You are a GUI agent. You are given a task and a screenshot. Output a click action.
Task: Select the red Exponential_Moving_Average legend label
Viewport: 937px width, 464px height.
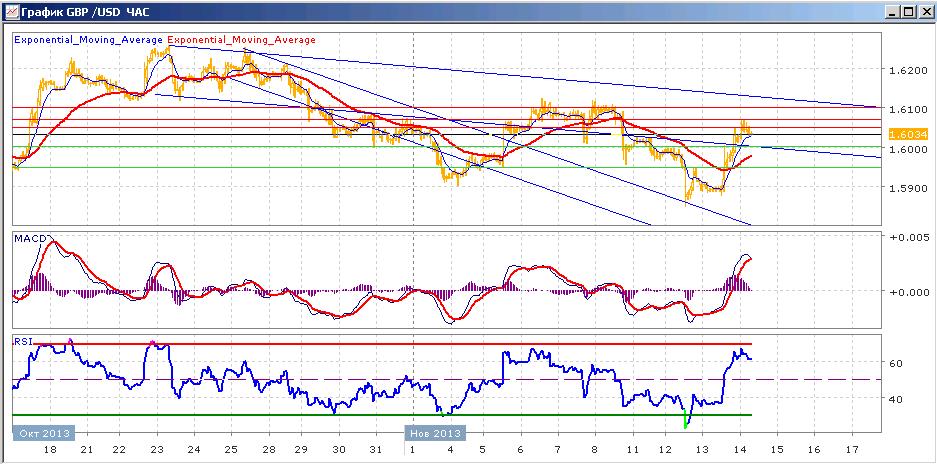pos(241,40)
